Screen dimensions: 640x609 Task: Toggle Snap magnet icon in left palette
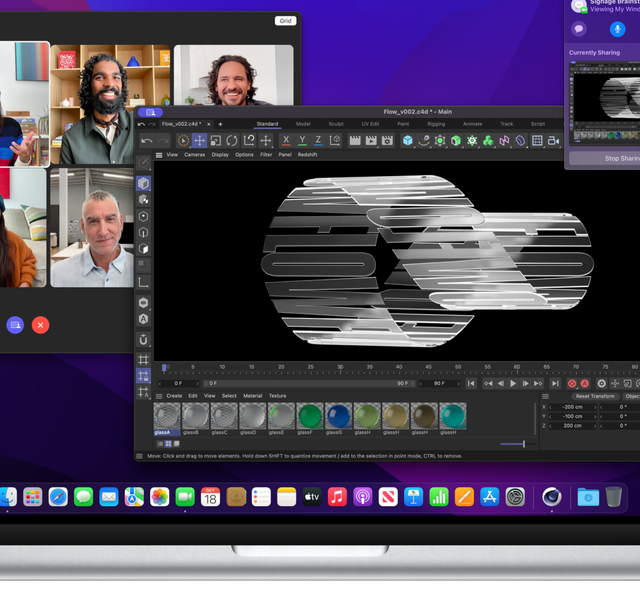tap(143, 339)
